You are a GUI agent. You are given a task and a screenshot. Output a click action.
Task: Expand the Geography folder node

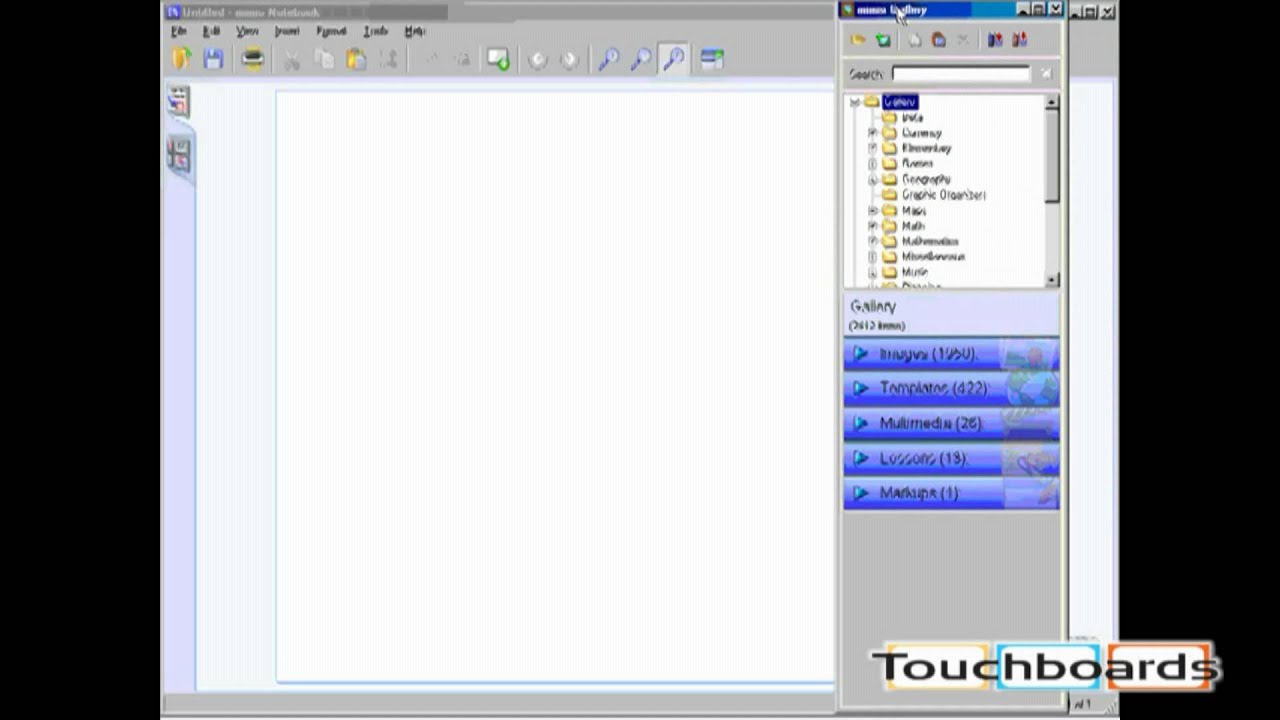(x=872, y=180)
